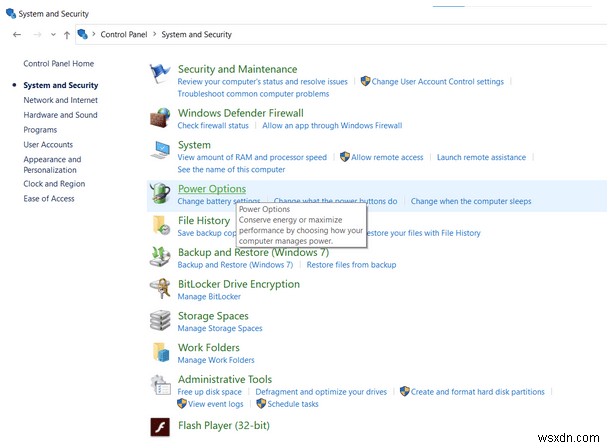Expand the chevron after Control Panel breadcrumb
The height and width of the screenshot is (448, 611).
pyautogui.click(x=155, y=34)
